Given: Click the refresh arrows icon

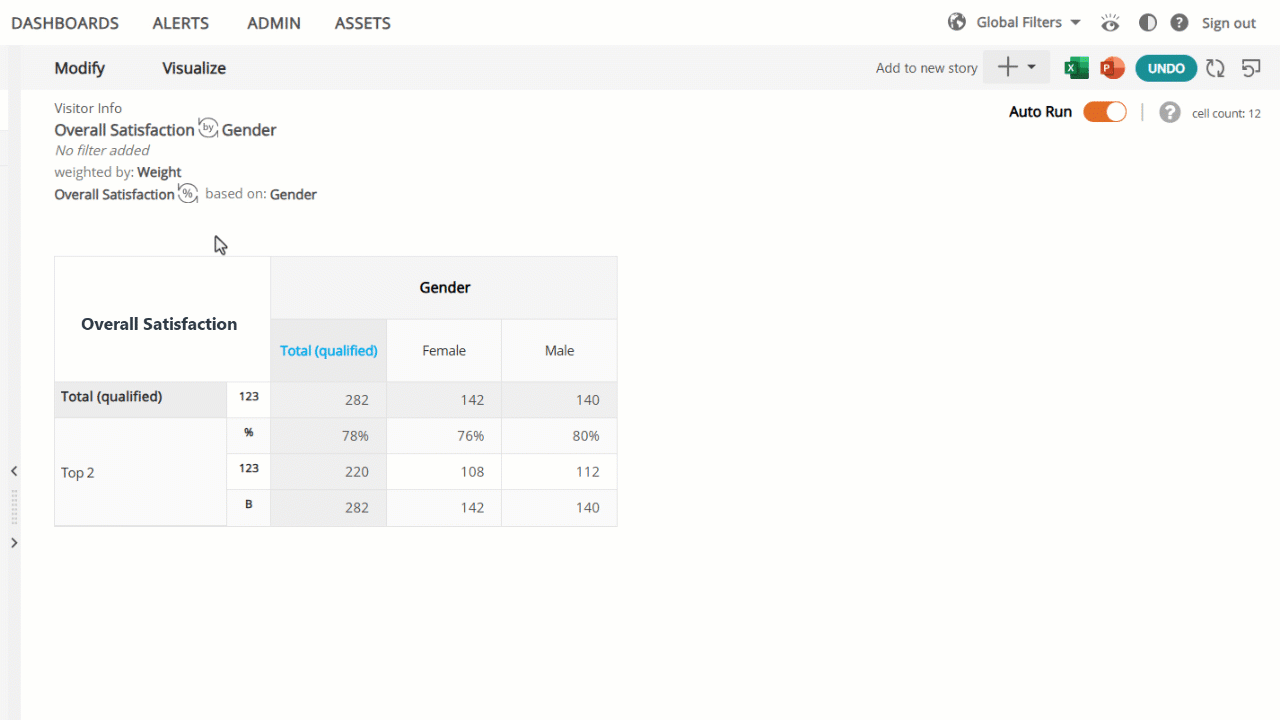Looking at the screenshot, I should [1215, 68].
